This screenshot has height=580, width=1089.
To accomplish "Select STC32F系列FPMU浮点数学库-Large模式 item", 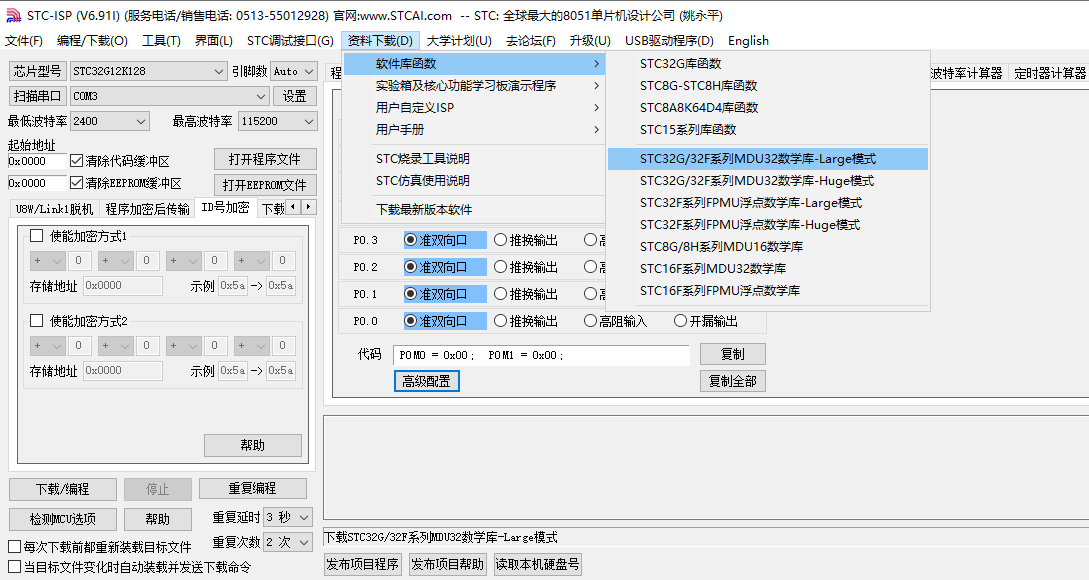I will pos(767,203).
